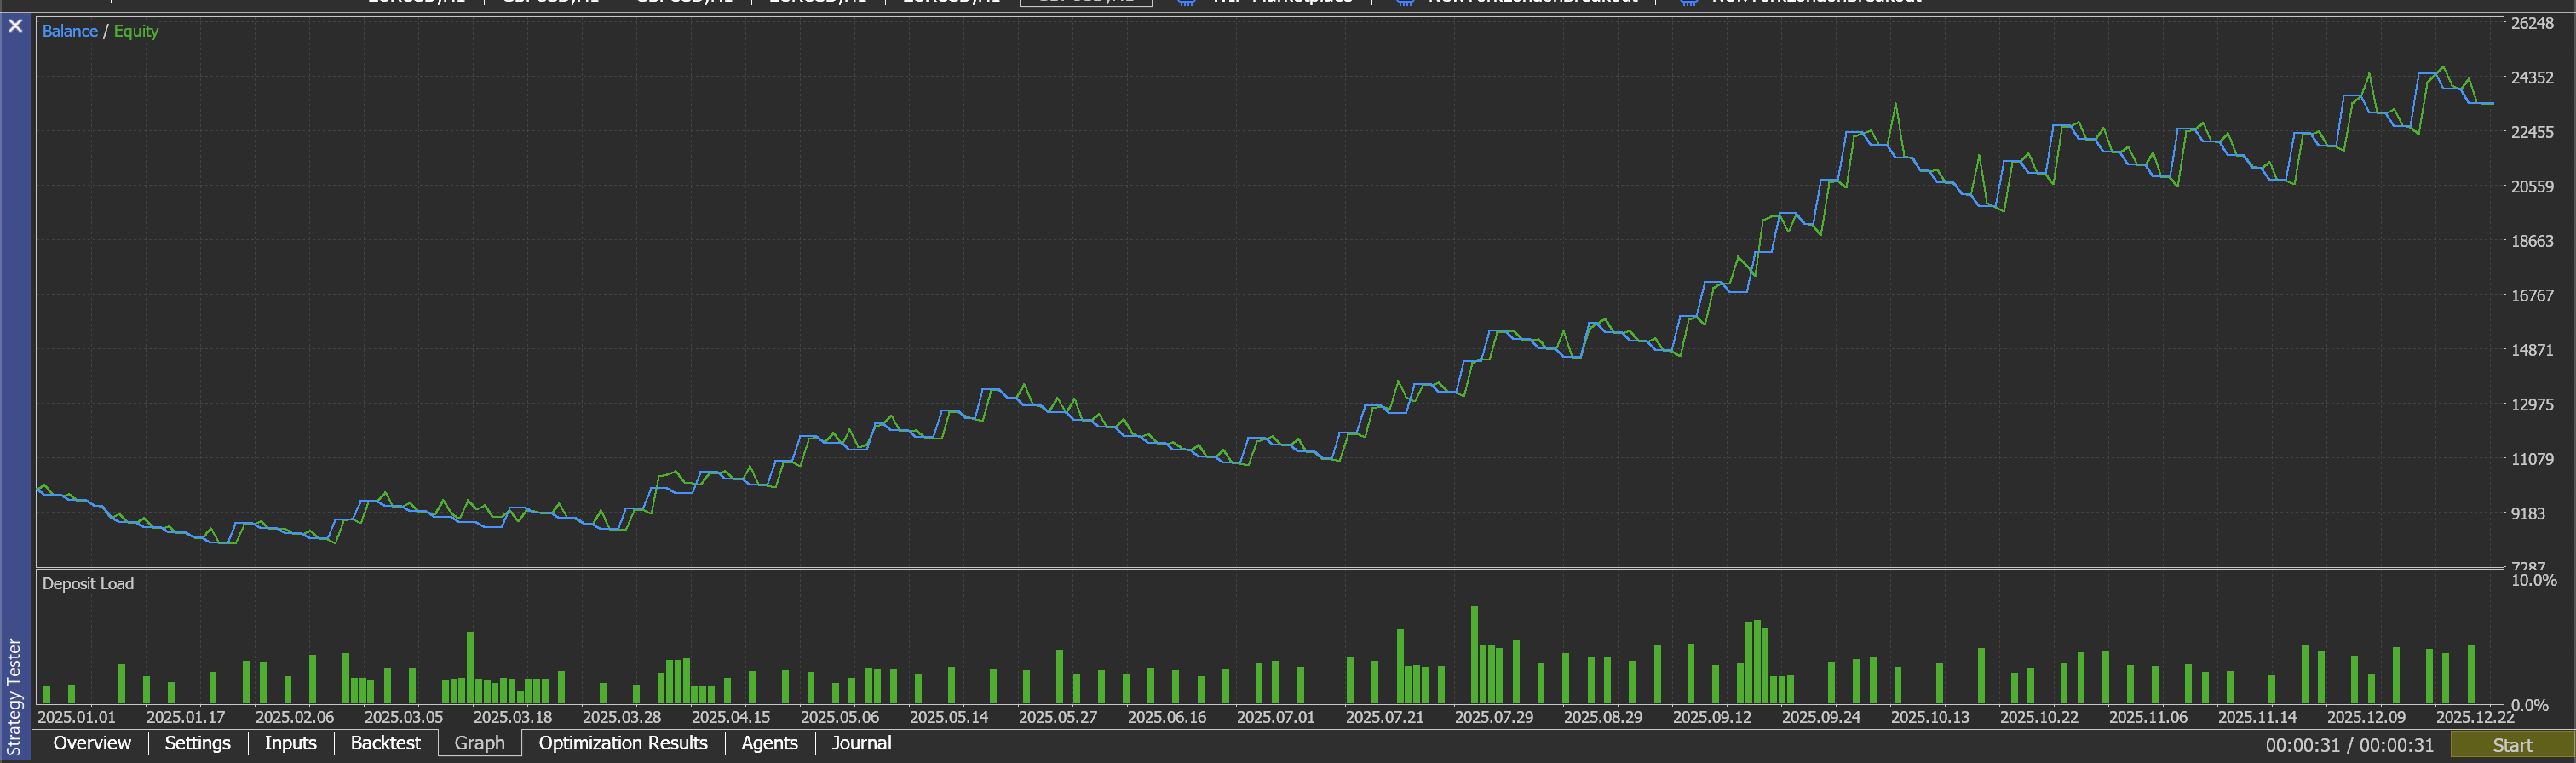Switch to the Overview tab
This screenshot has height=763, width=2576.
[x=91, y=743]
